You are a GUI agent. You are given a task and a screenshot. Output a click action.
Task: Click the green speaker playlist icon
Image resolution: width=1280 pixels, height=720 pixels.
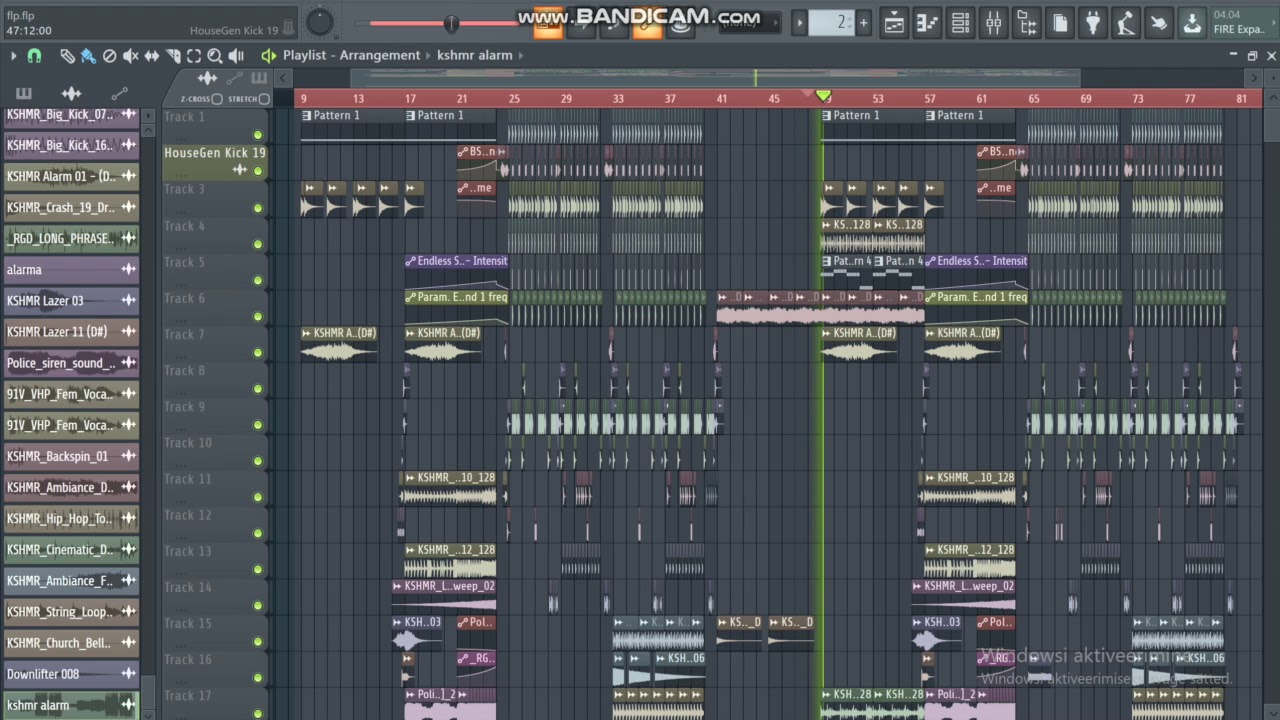pyautogui.click(x=268, y=56)
